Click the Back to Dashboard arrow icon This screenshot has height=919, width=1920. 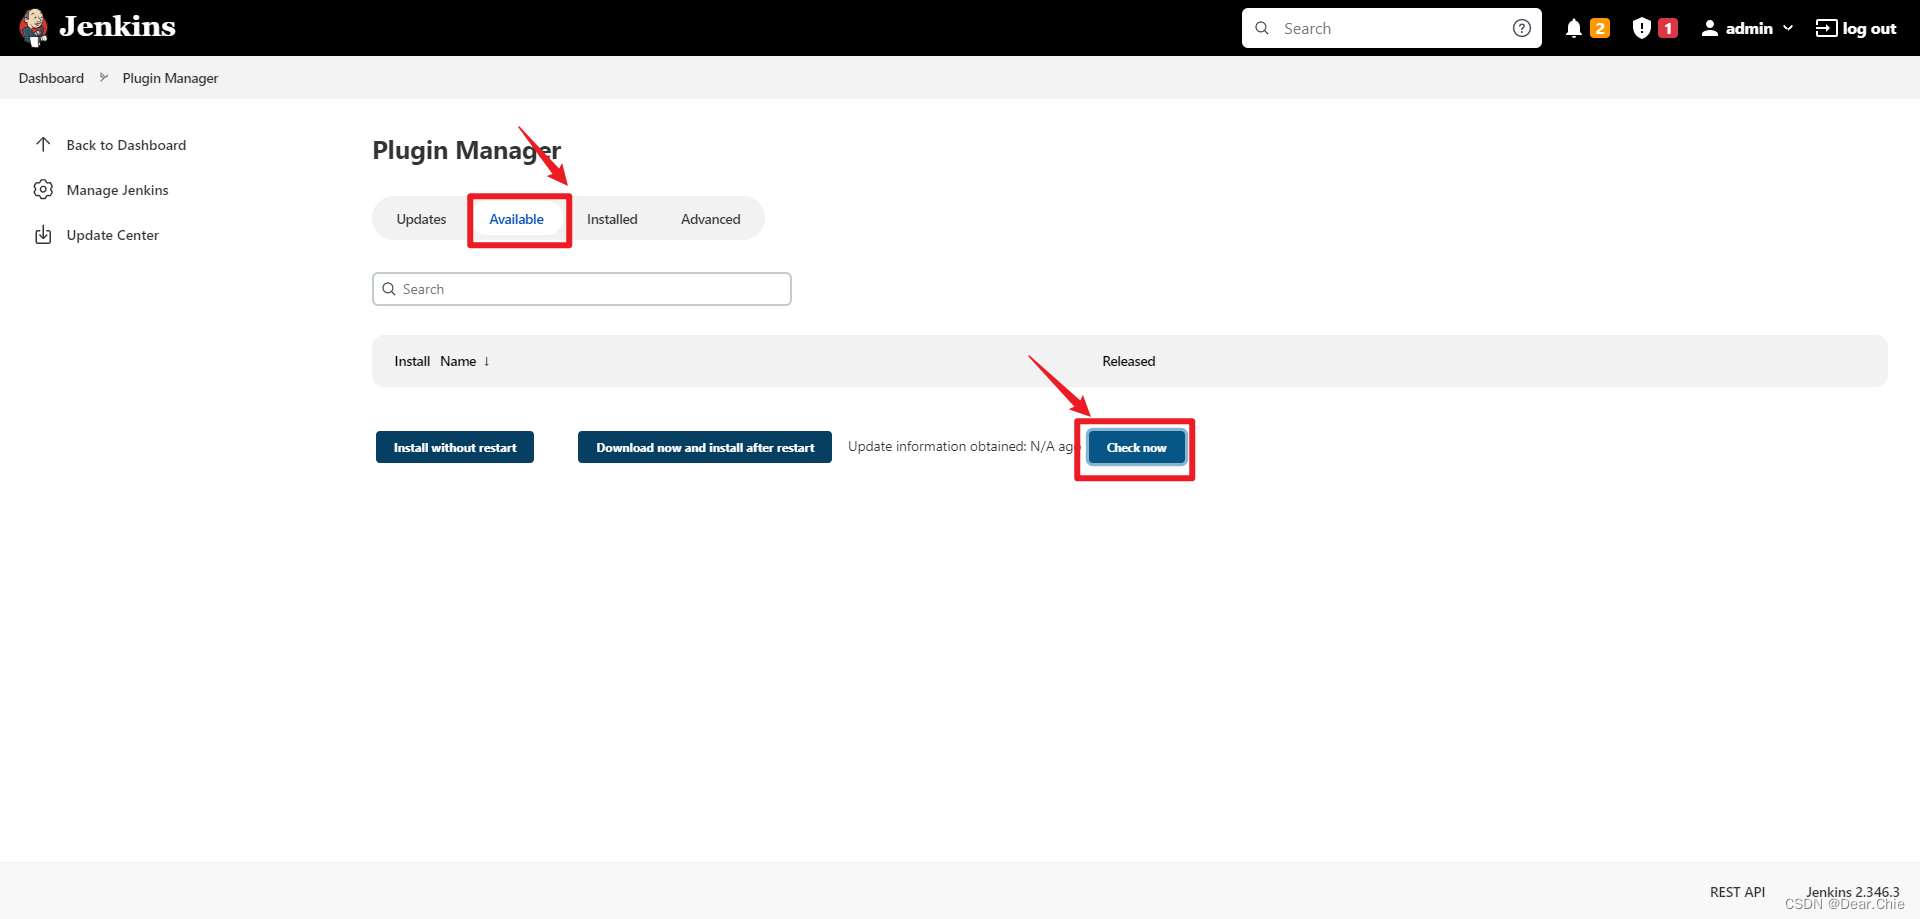coord(43,144)
